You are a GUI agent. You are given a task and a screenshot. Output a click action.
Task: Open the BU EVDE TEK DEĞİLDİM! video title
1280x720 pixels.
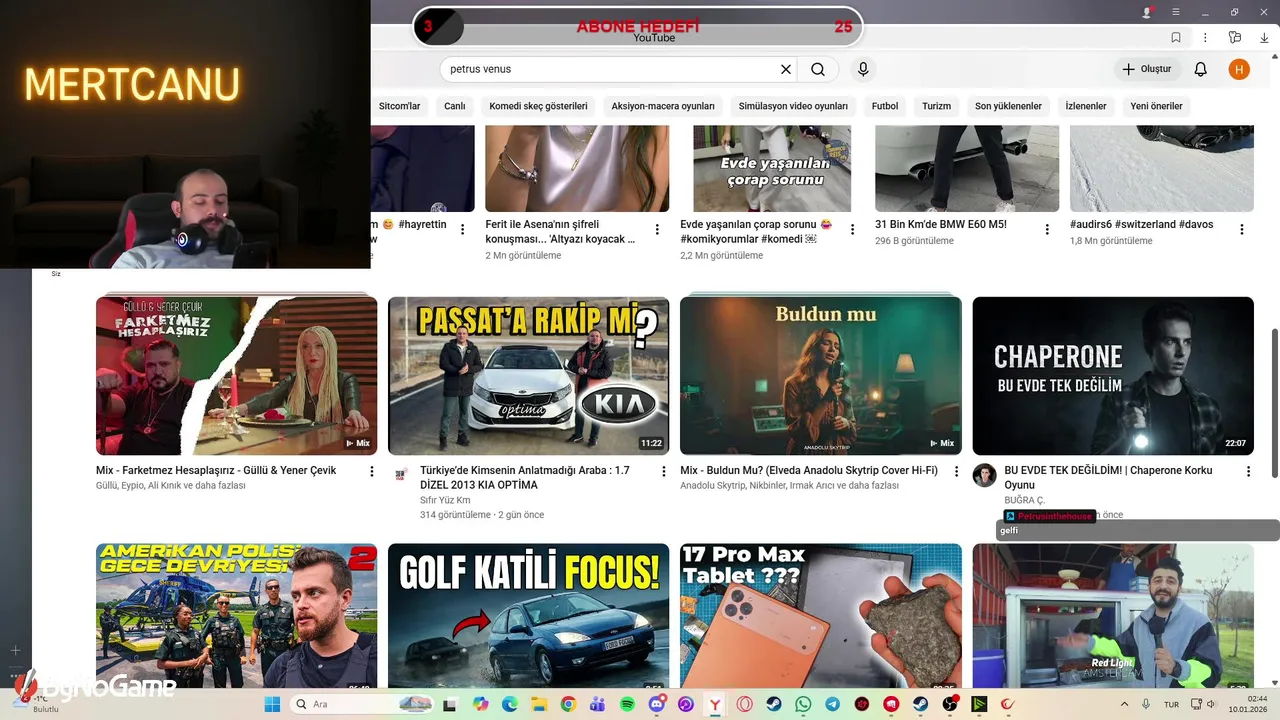click(x=1108, y=477)
